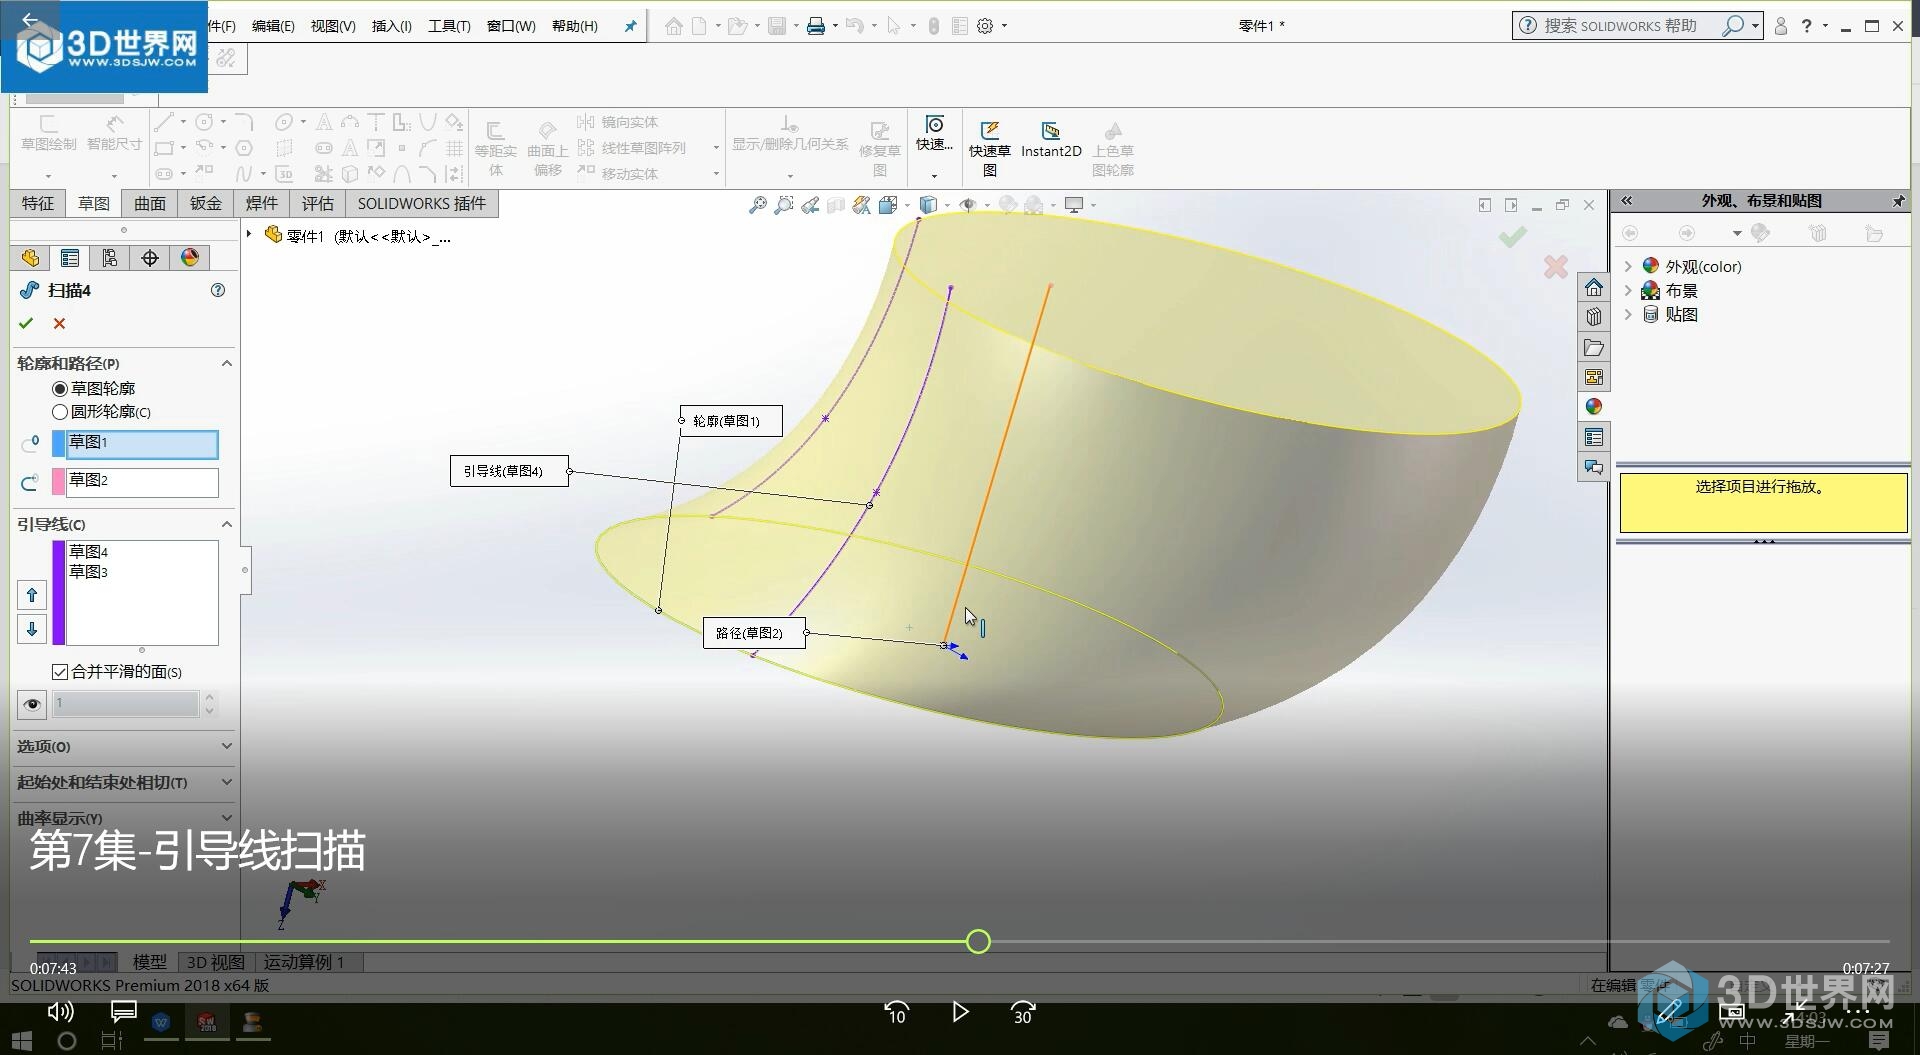
Task: Click the 快速捕捉 quick snaps tool
Action: point(934,134)
